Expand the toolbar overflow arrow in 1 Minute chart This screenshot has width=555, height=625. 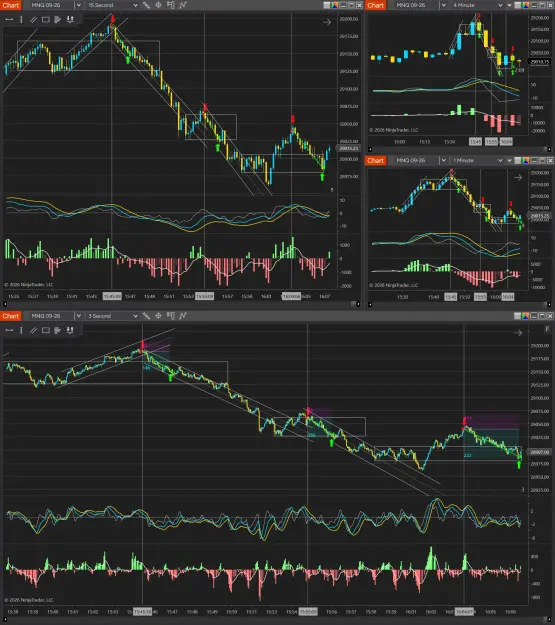(509, 160)
